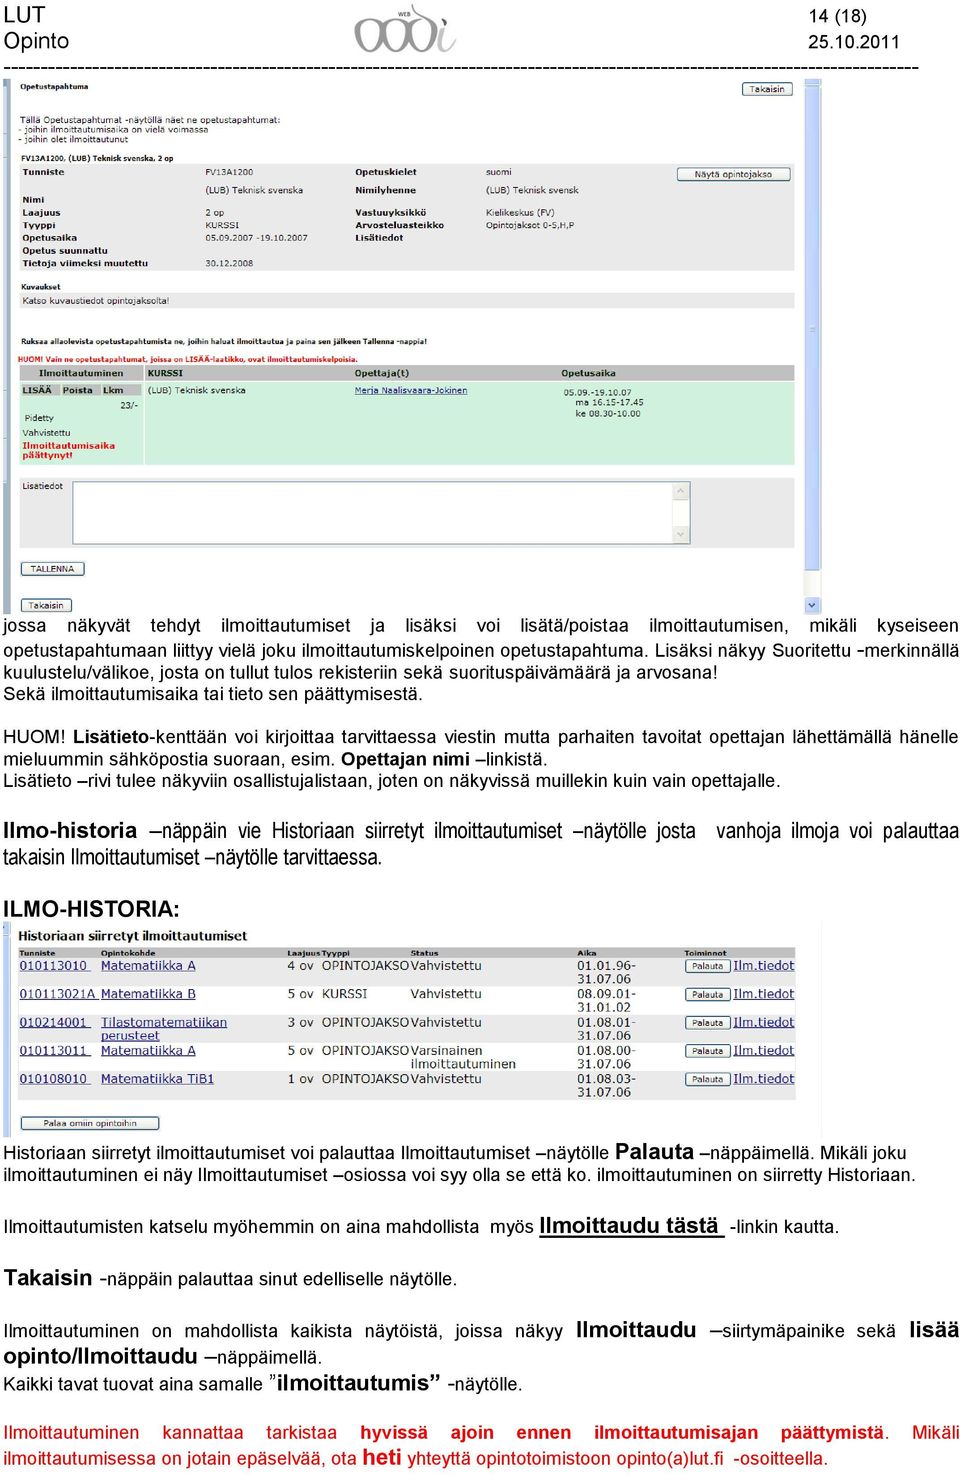Click the Takaisin button below TALLENNA
The height and width of the screenshot is (1475, 960).
46,605
